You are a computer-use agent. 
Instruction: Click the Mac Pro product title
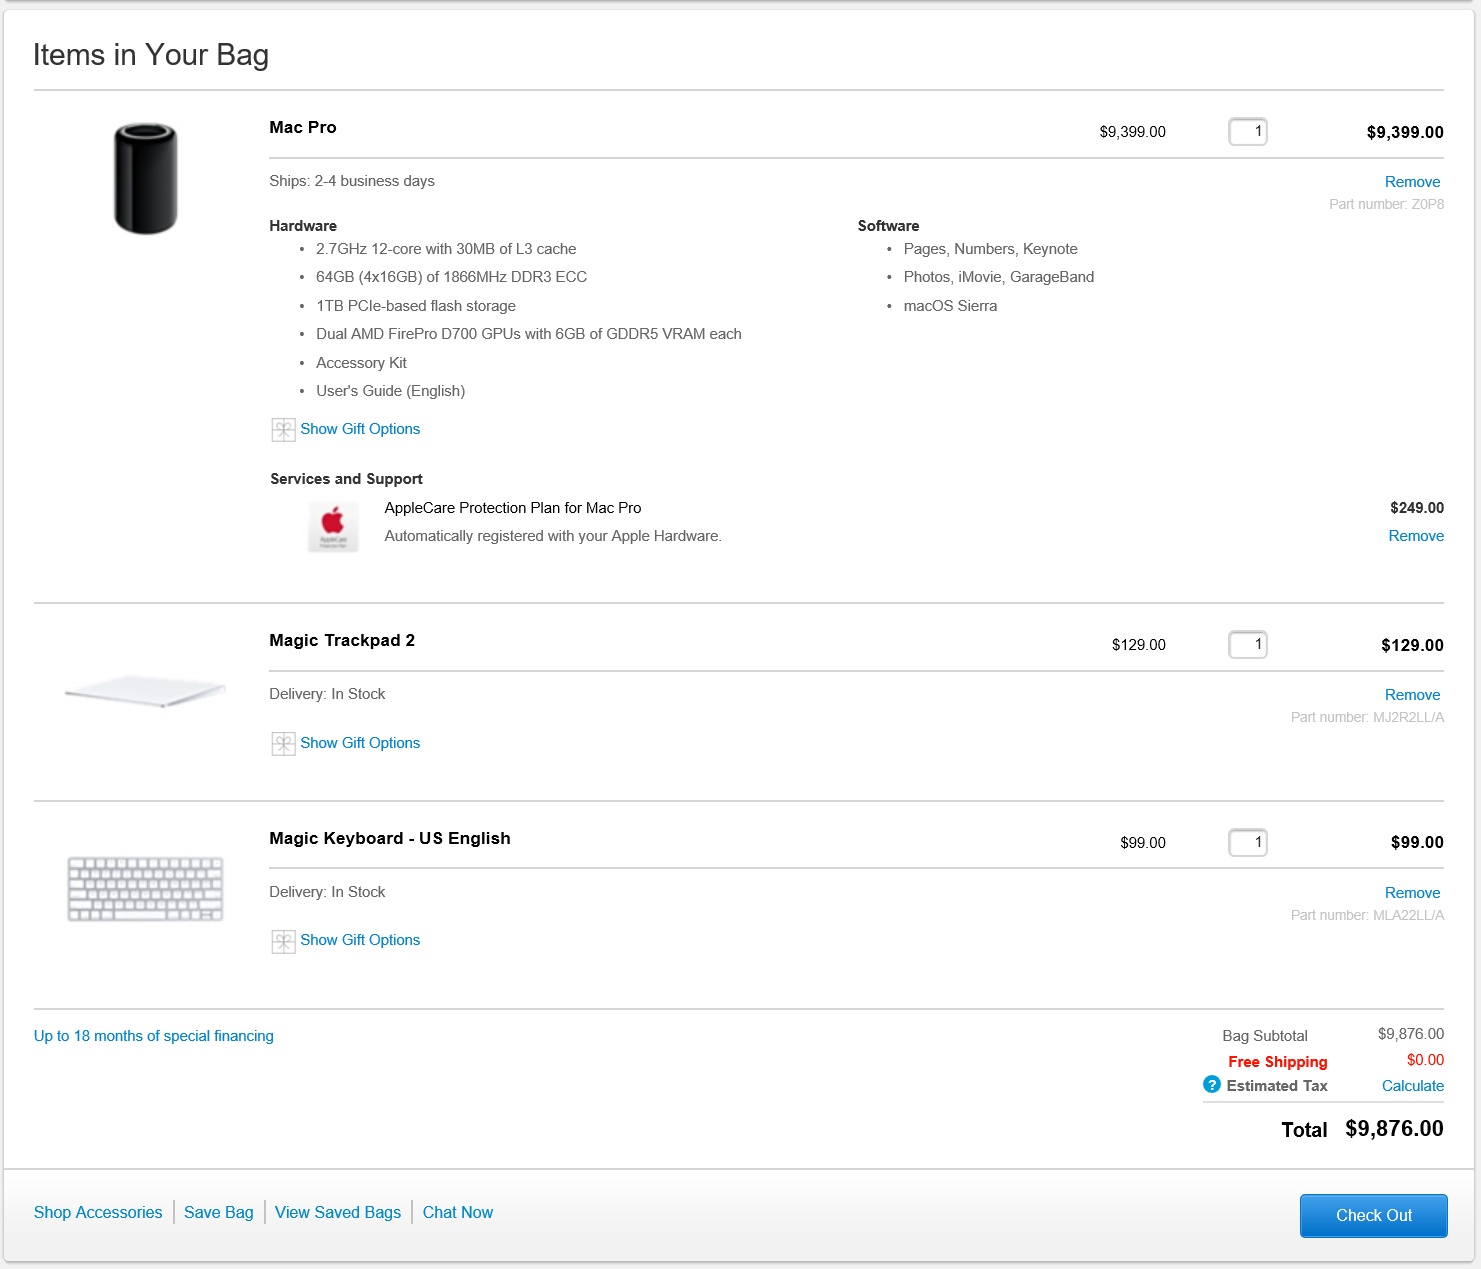[303, 127]
